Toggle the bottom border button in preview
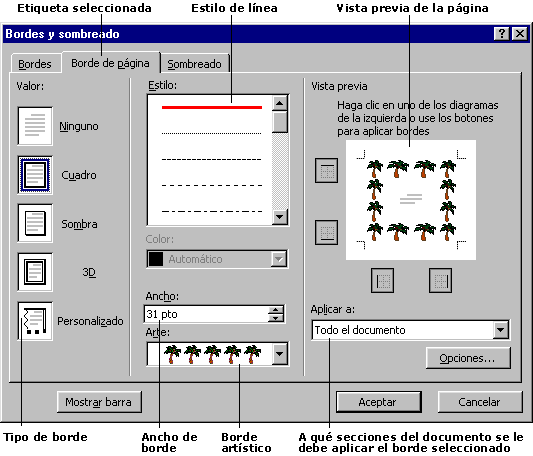Viewport: 533px width, 456px height. (x=326, y=233)
